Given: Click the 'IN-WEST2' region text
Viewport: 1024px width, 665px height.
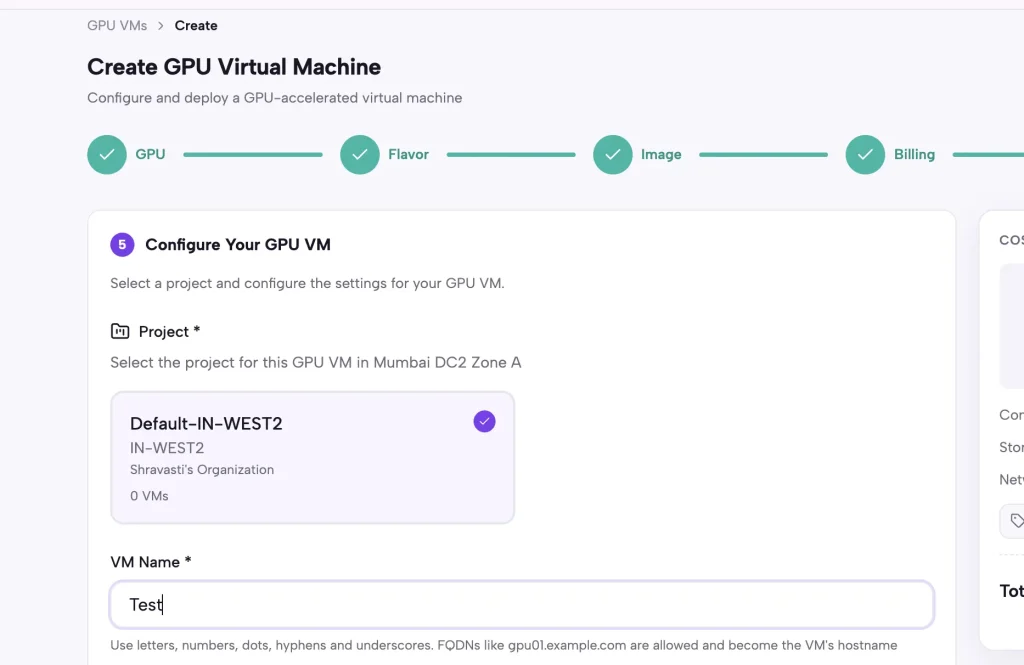Looking at the screenshot, I should [167, 448].
